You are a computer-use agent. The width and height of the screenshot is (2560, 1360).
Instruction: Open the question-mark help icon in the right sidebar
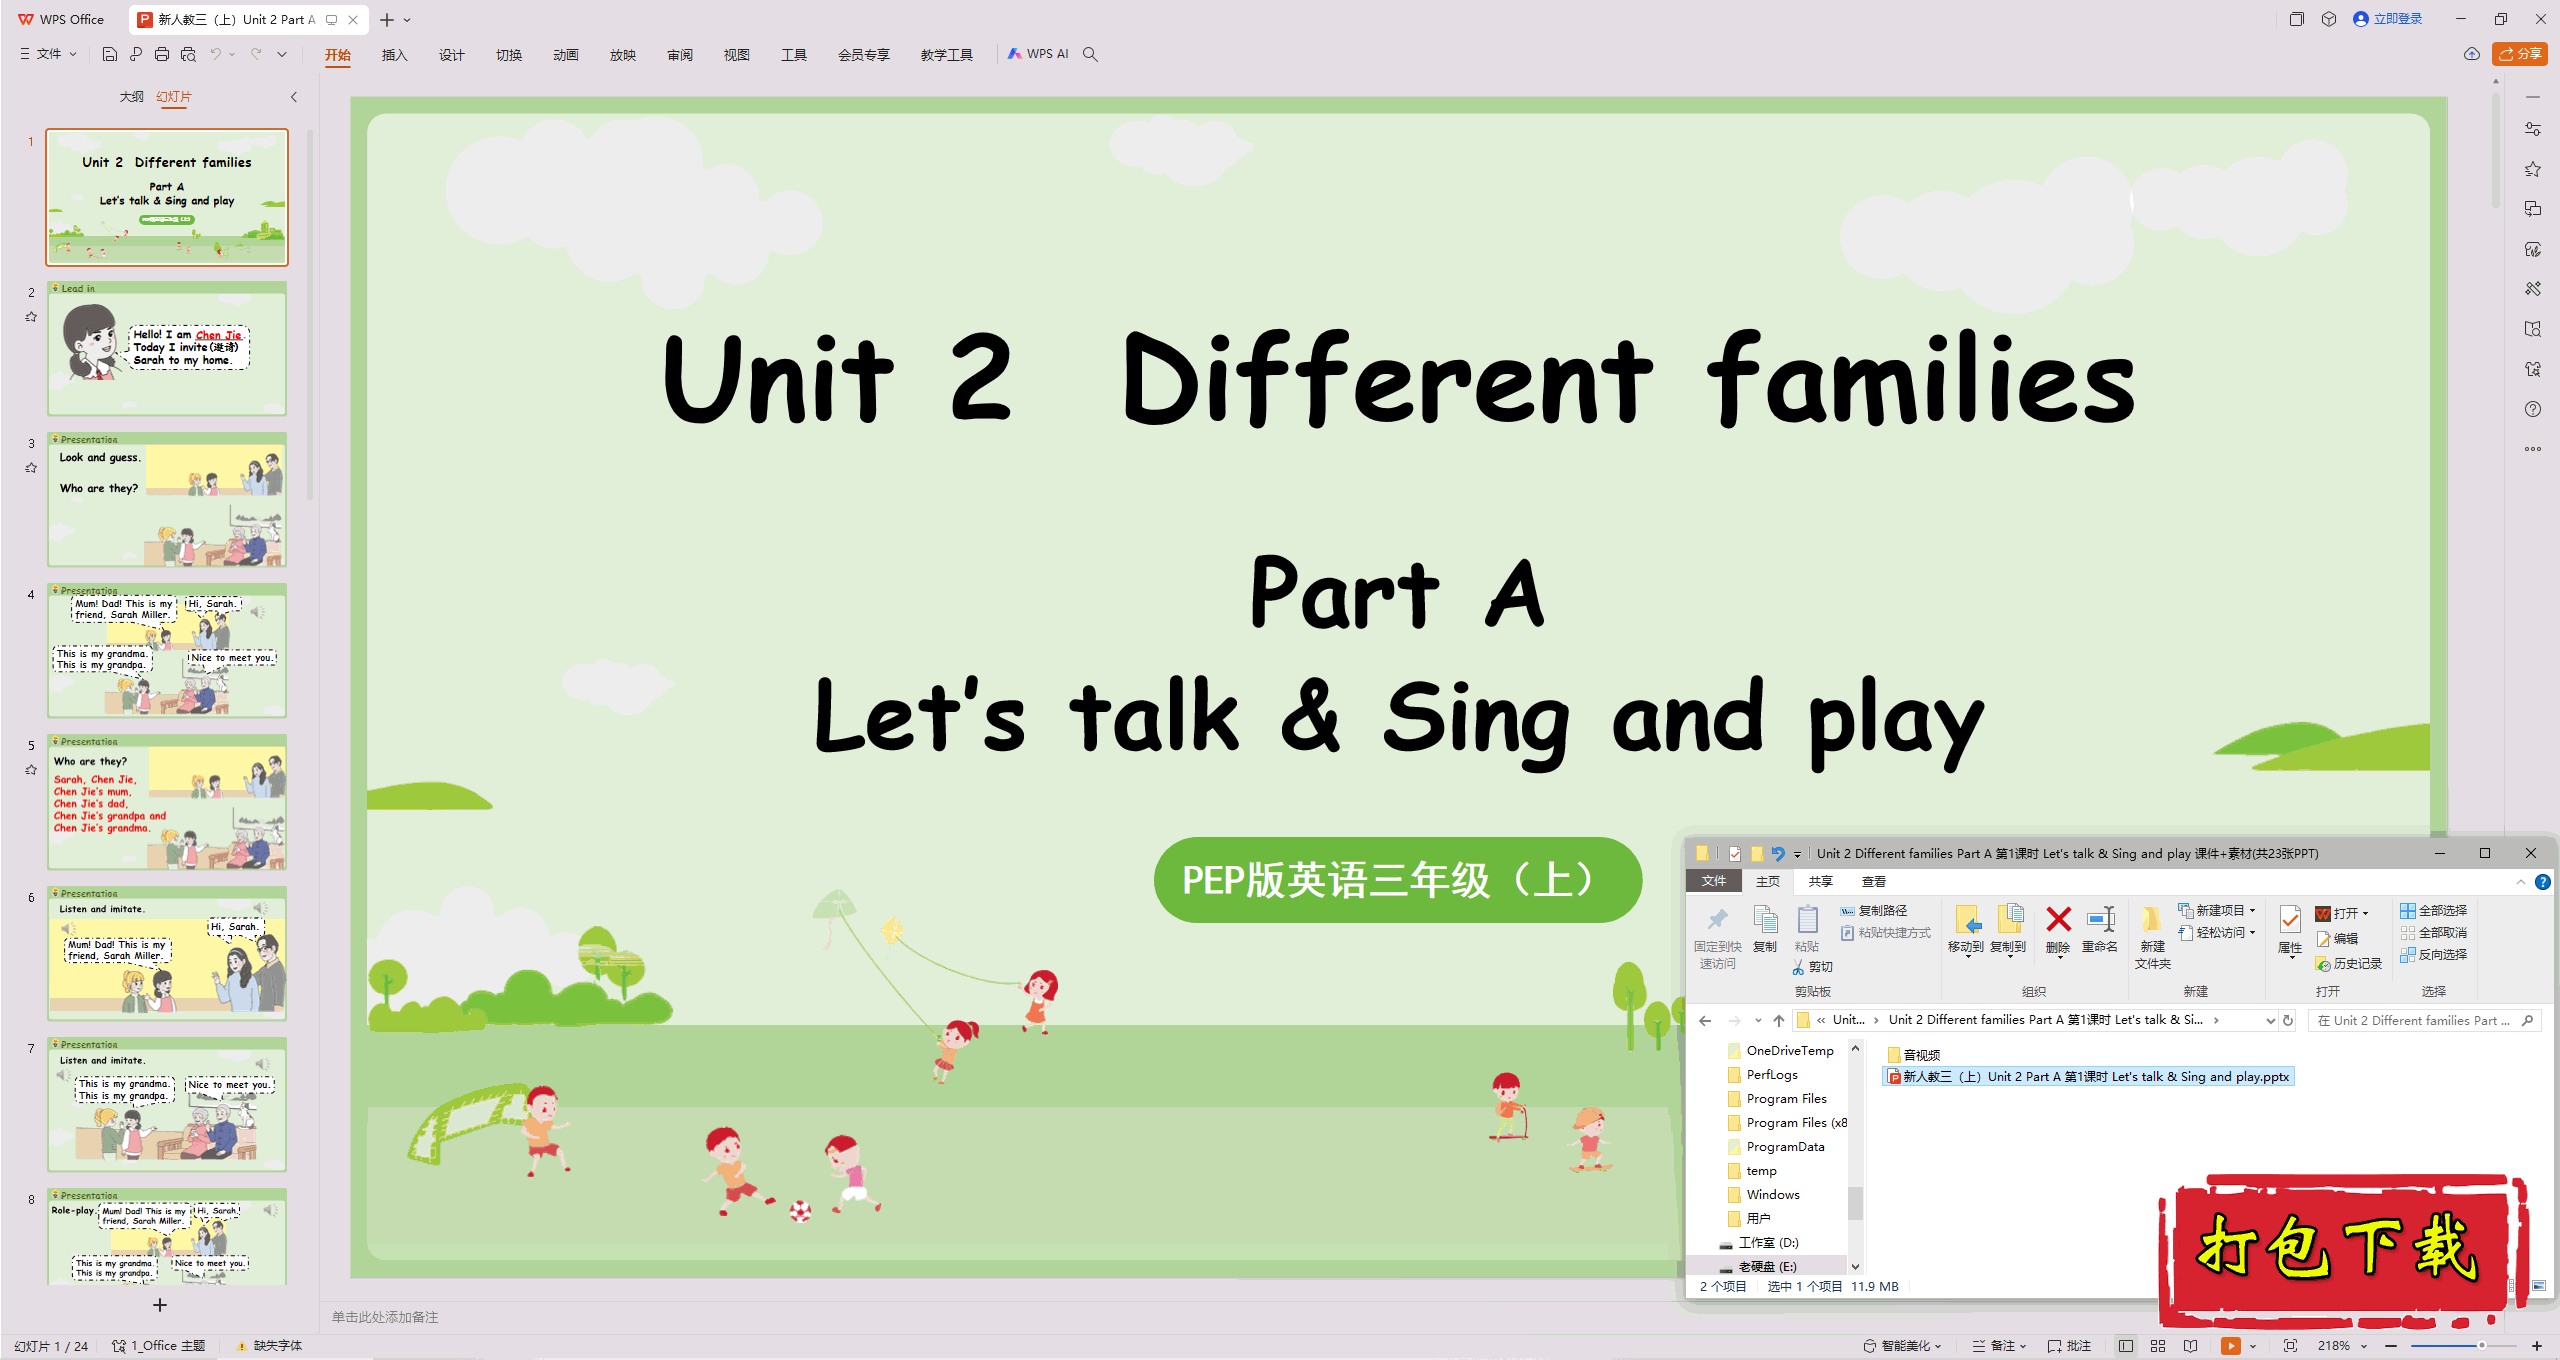pos(2532,409)
